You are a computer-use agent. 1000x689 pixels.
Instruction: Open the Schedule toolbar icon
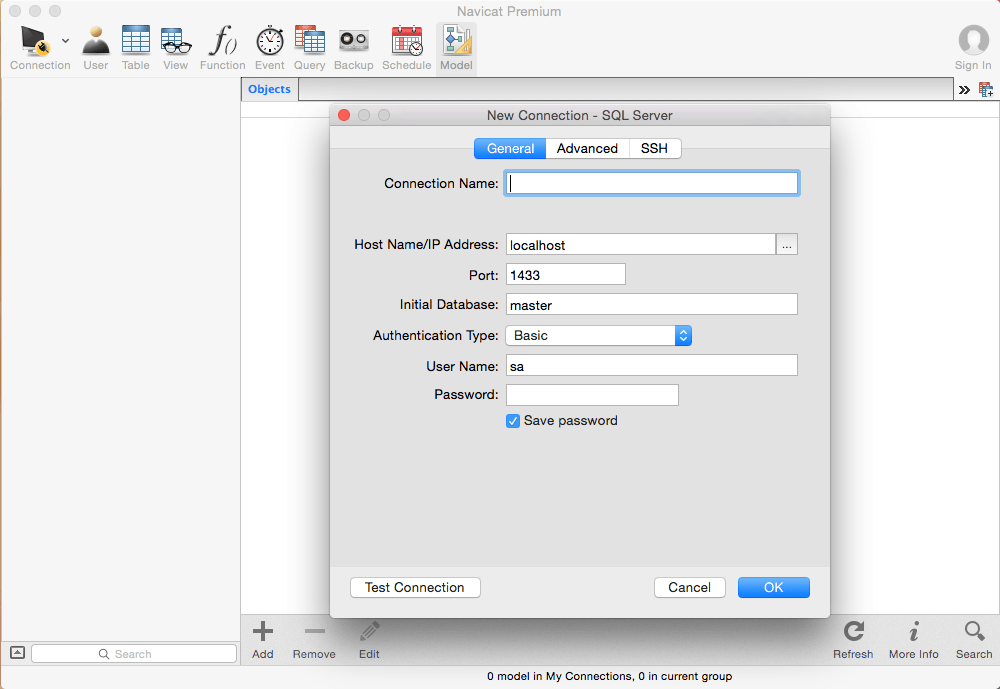(x=407, y=41)
